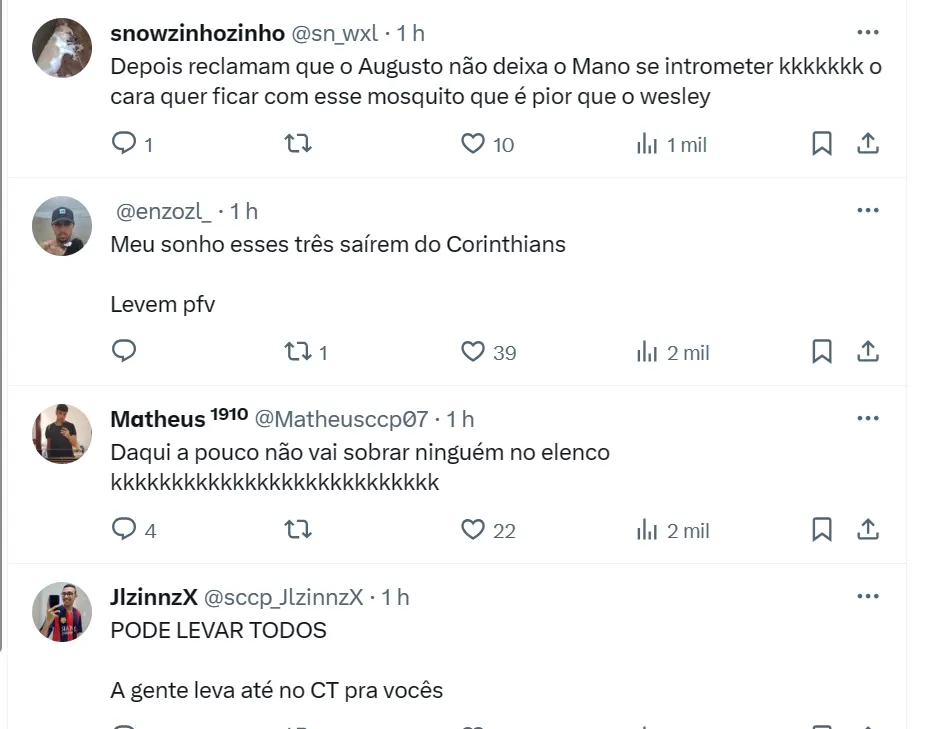Repost the @enzozl_ tweet

coord(298,351)
